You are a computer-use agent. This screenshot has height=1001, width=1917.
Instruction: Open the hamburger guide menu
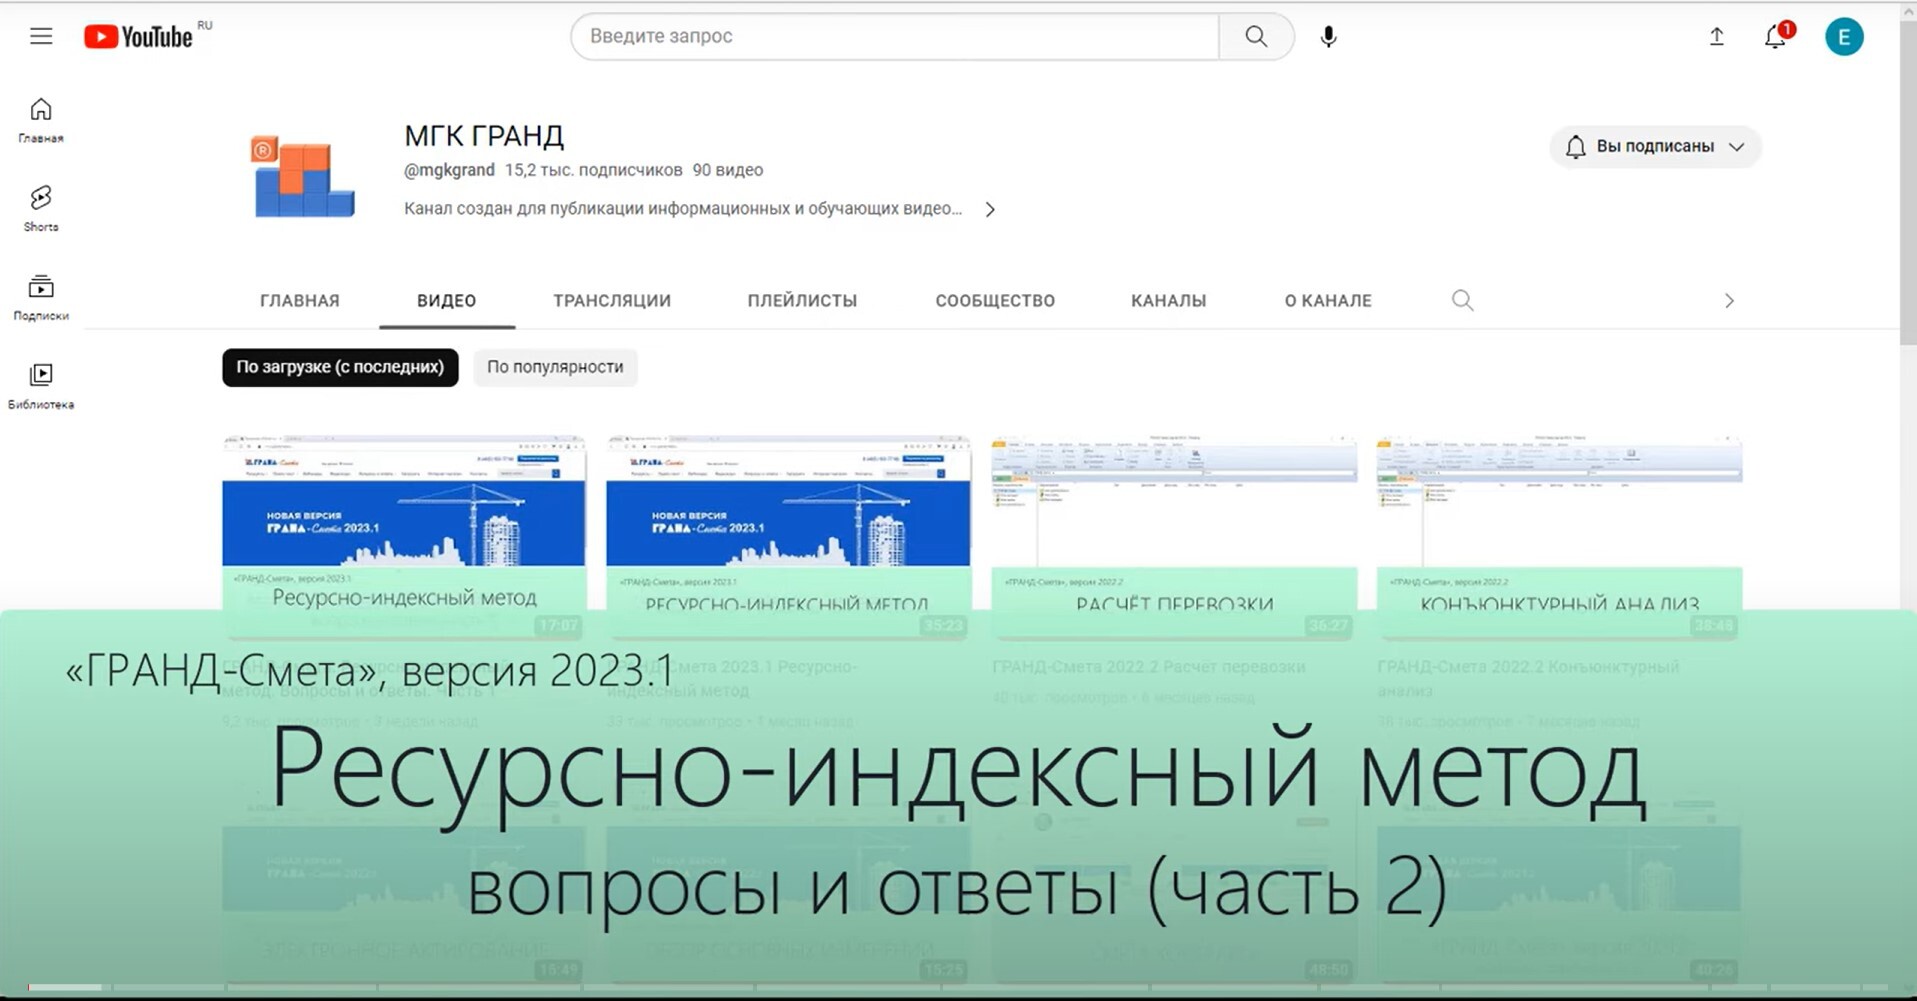[41, 37]
